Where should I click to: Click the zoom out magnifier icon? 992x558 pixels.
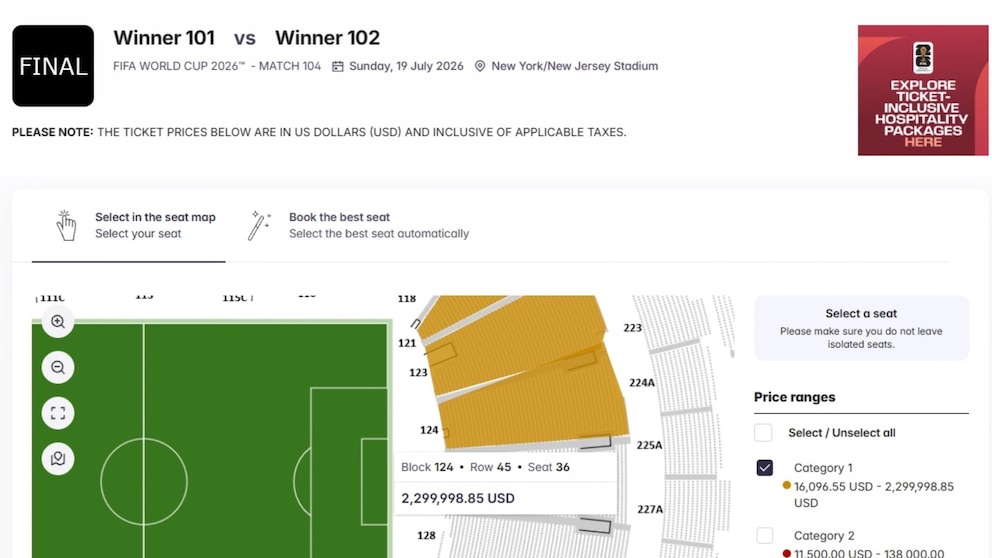(x=58, y=367)
